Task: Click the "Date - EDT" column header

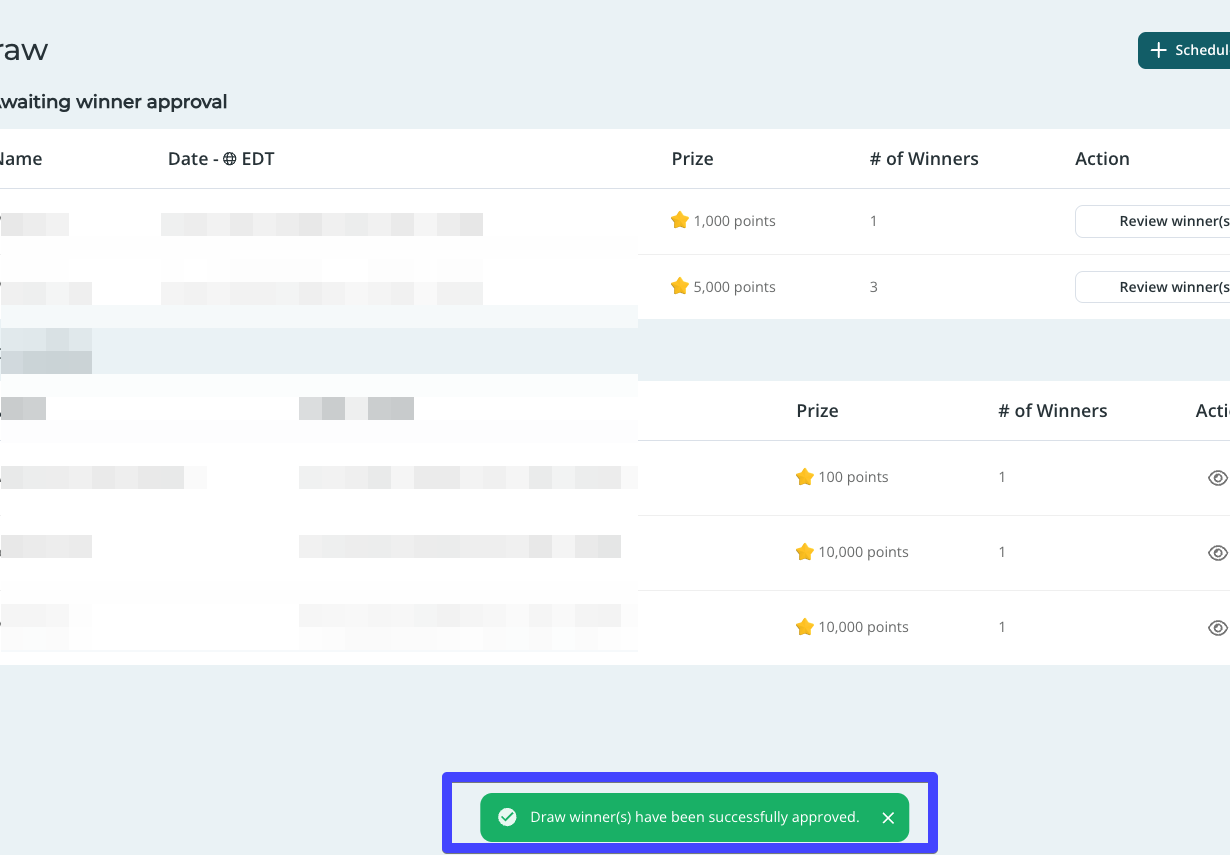Action: coord(221,159)
